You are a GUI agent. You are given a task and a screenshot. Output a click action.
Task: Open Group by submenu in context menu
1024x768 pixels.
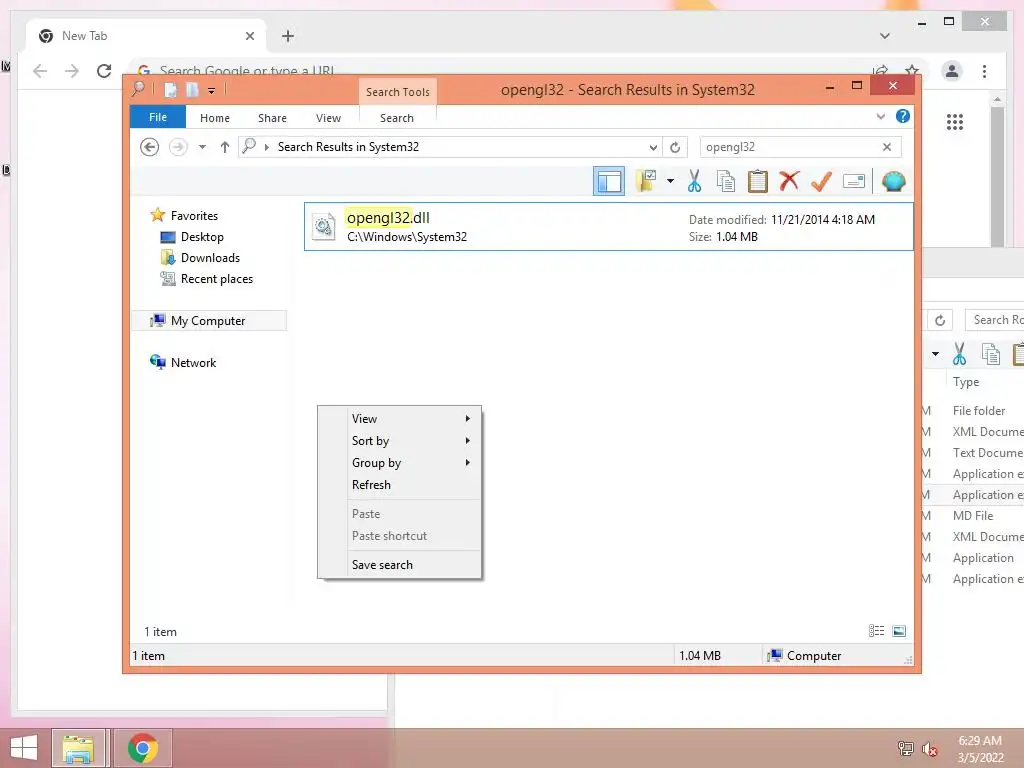400,463
